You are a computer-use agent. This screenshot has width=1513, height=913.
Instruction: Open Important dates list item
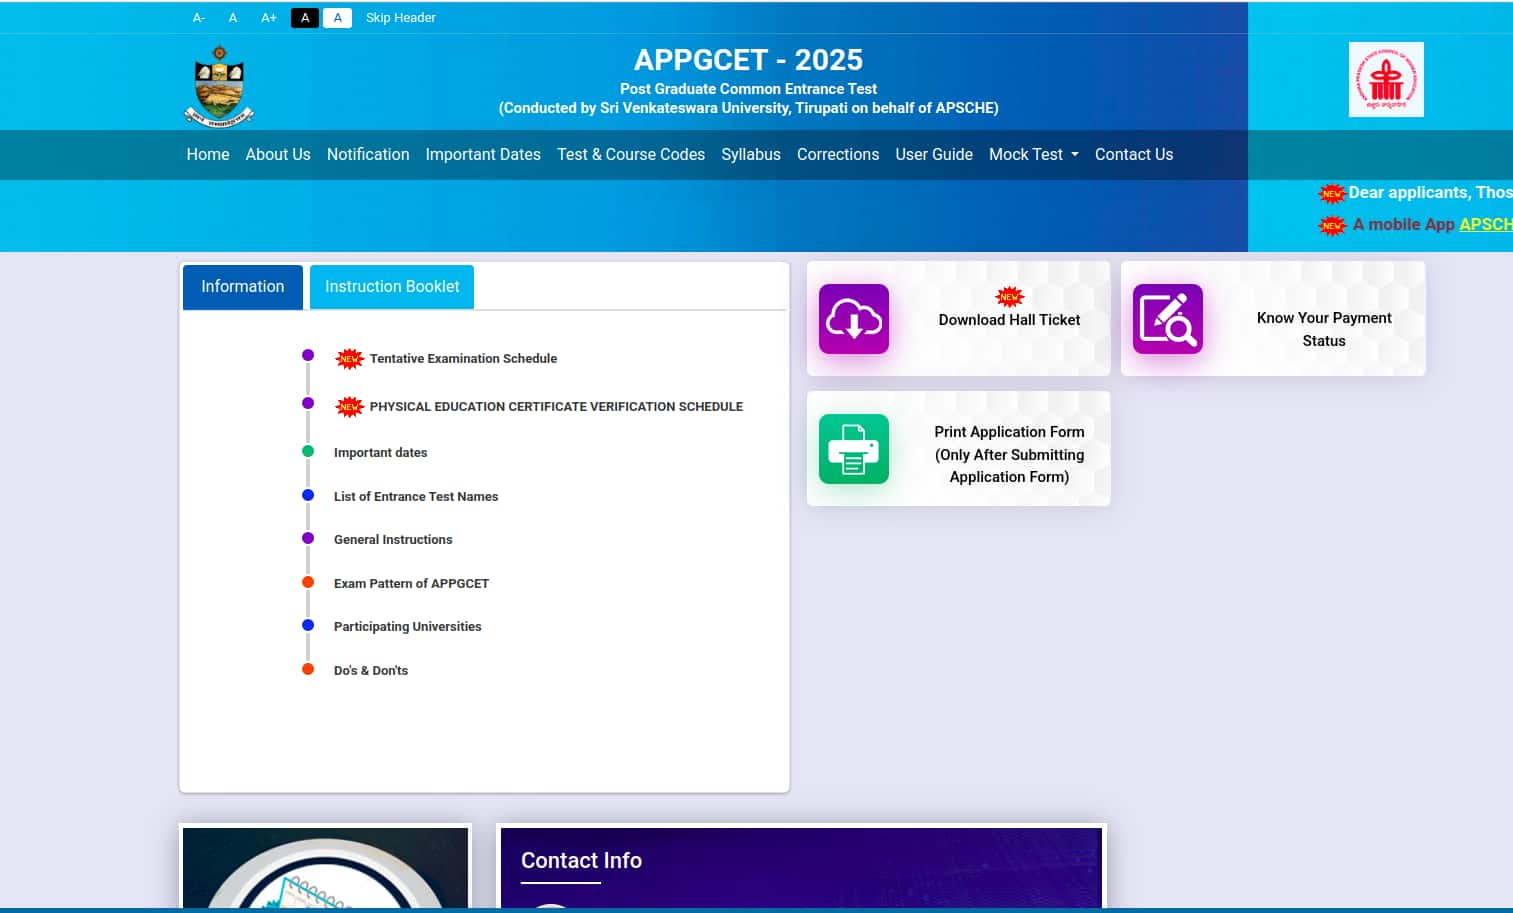click(x=380, y=452)
